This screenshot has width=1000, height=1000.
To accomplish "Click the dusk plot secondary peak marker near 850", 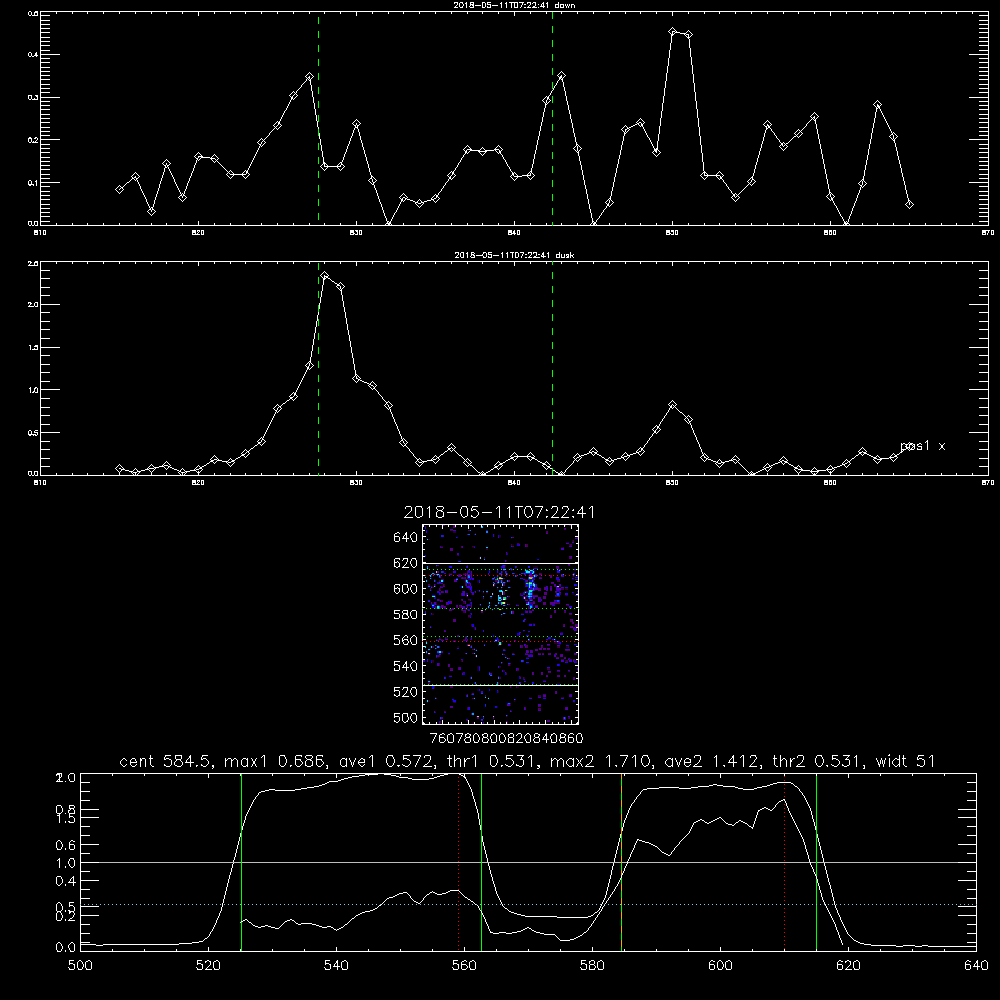I will pyautogui.click(x=673, y=405).
